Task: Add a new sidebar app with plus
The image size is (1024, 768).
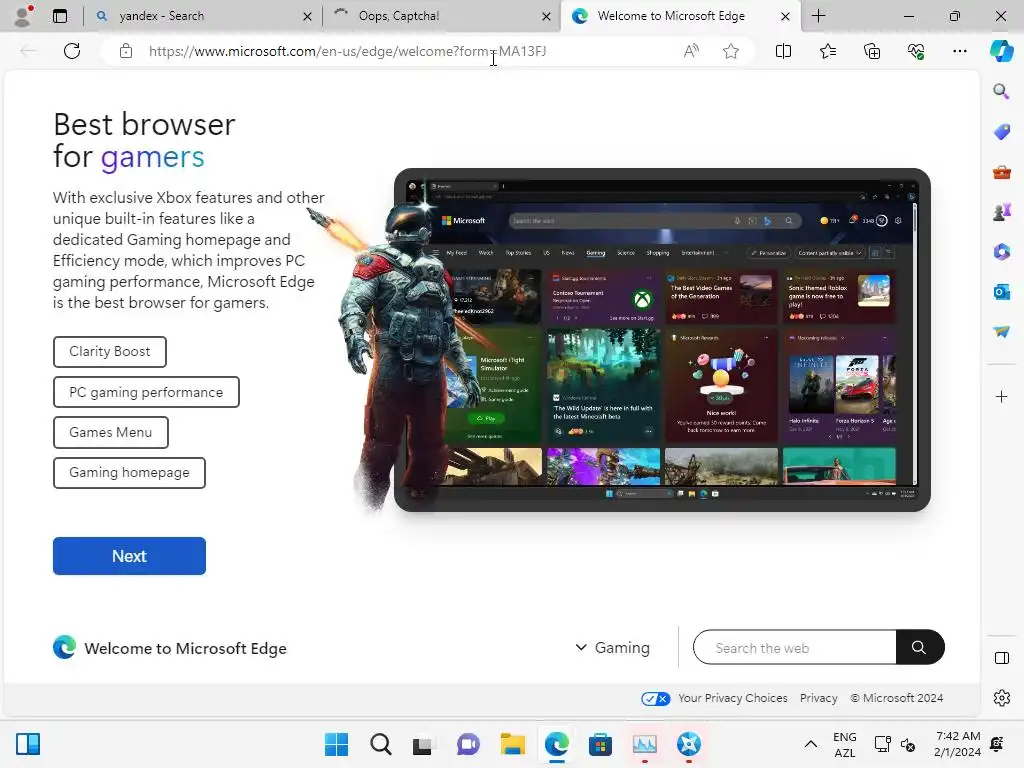Action: pyautogui.click(x=1001, y=396)
